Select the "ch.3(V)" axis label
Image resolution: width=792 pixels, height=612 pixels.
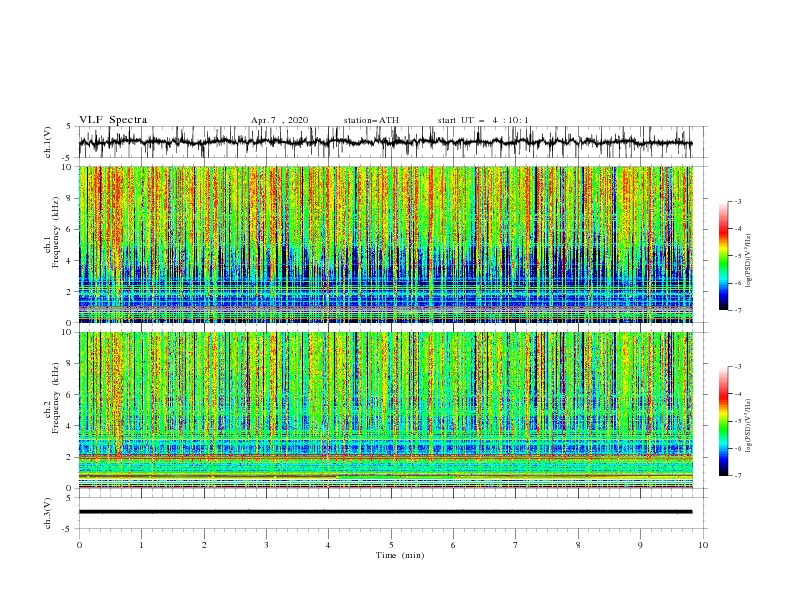[x=48, y=513]
